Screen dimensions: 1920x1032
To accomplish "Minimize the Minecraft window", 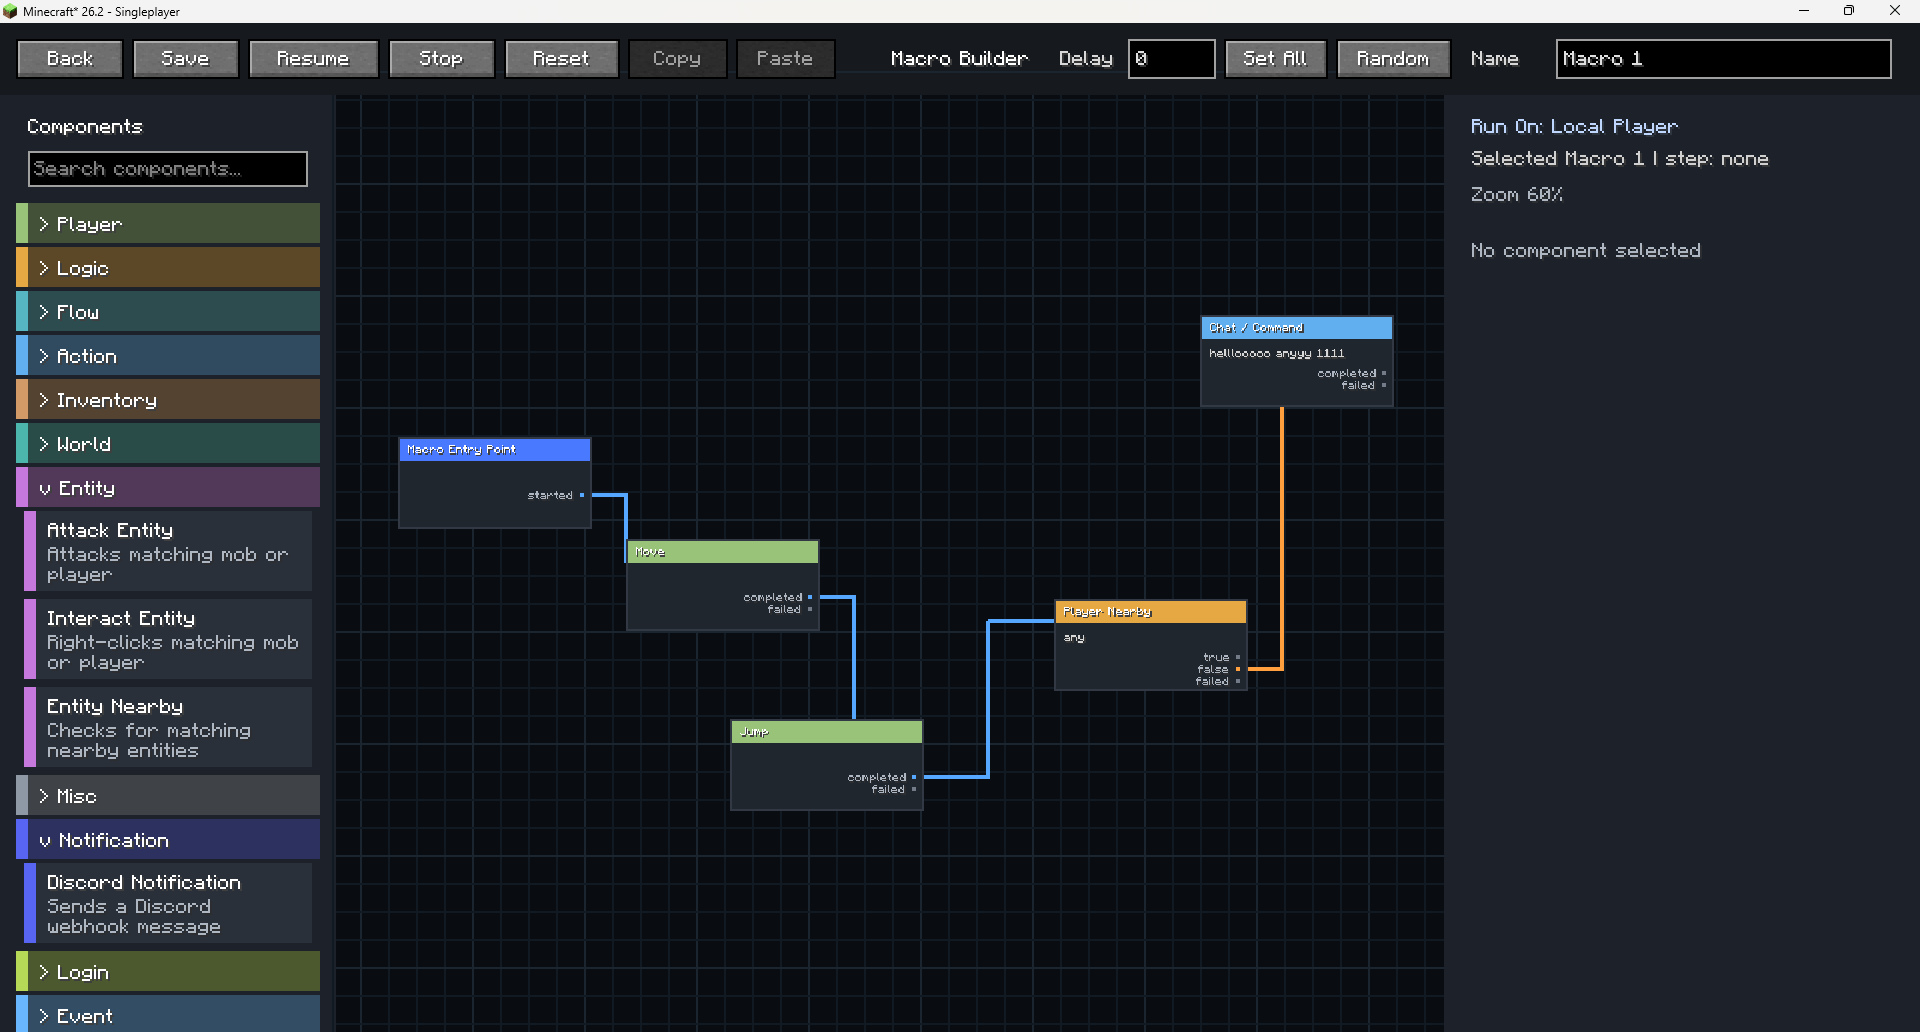I will click(1804, 11).
